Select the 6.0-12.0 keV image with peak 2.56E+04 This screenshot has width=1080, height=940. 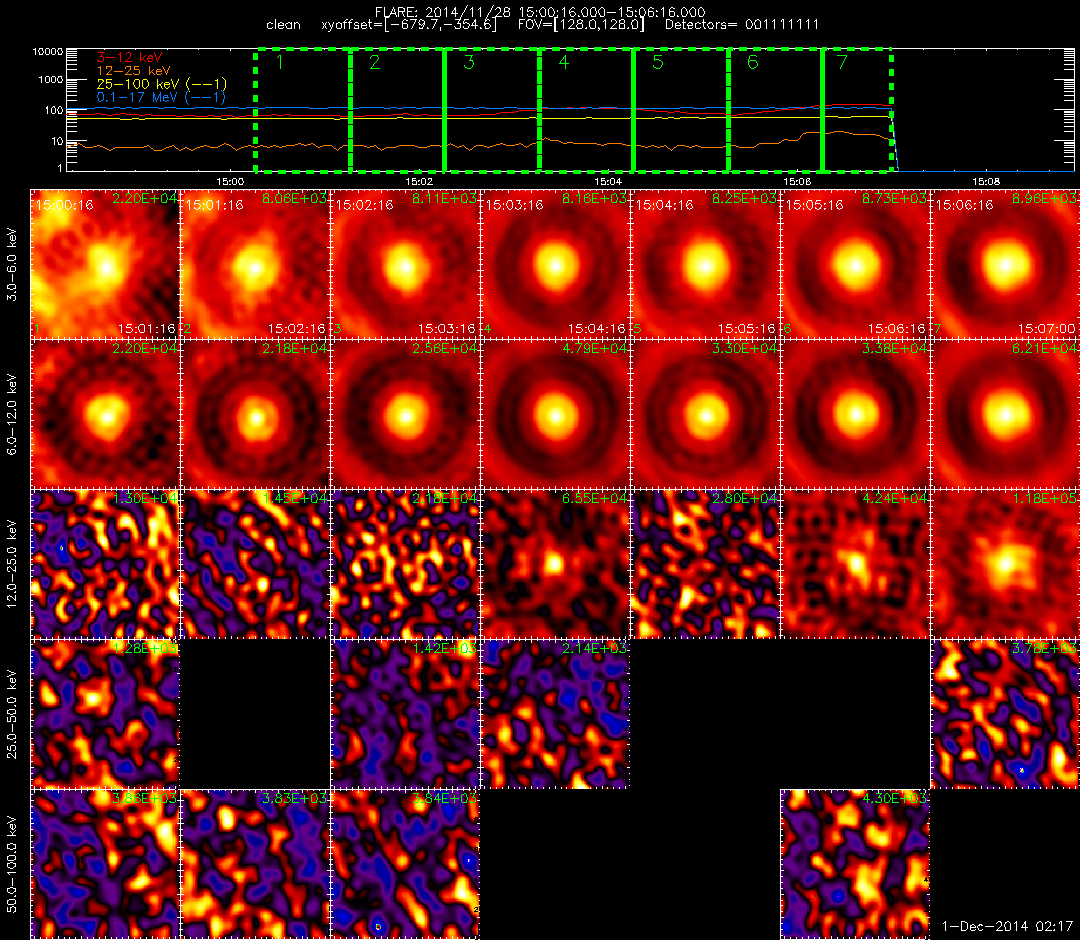pyautogui.click(x=405, y=415)
